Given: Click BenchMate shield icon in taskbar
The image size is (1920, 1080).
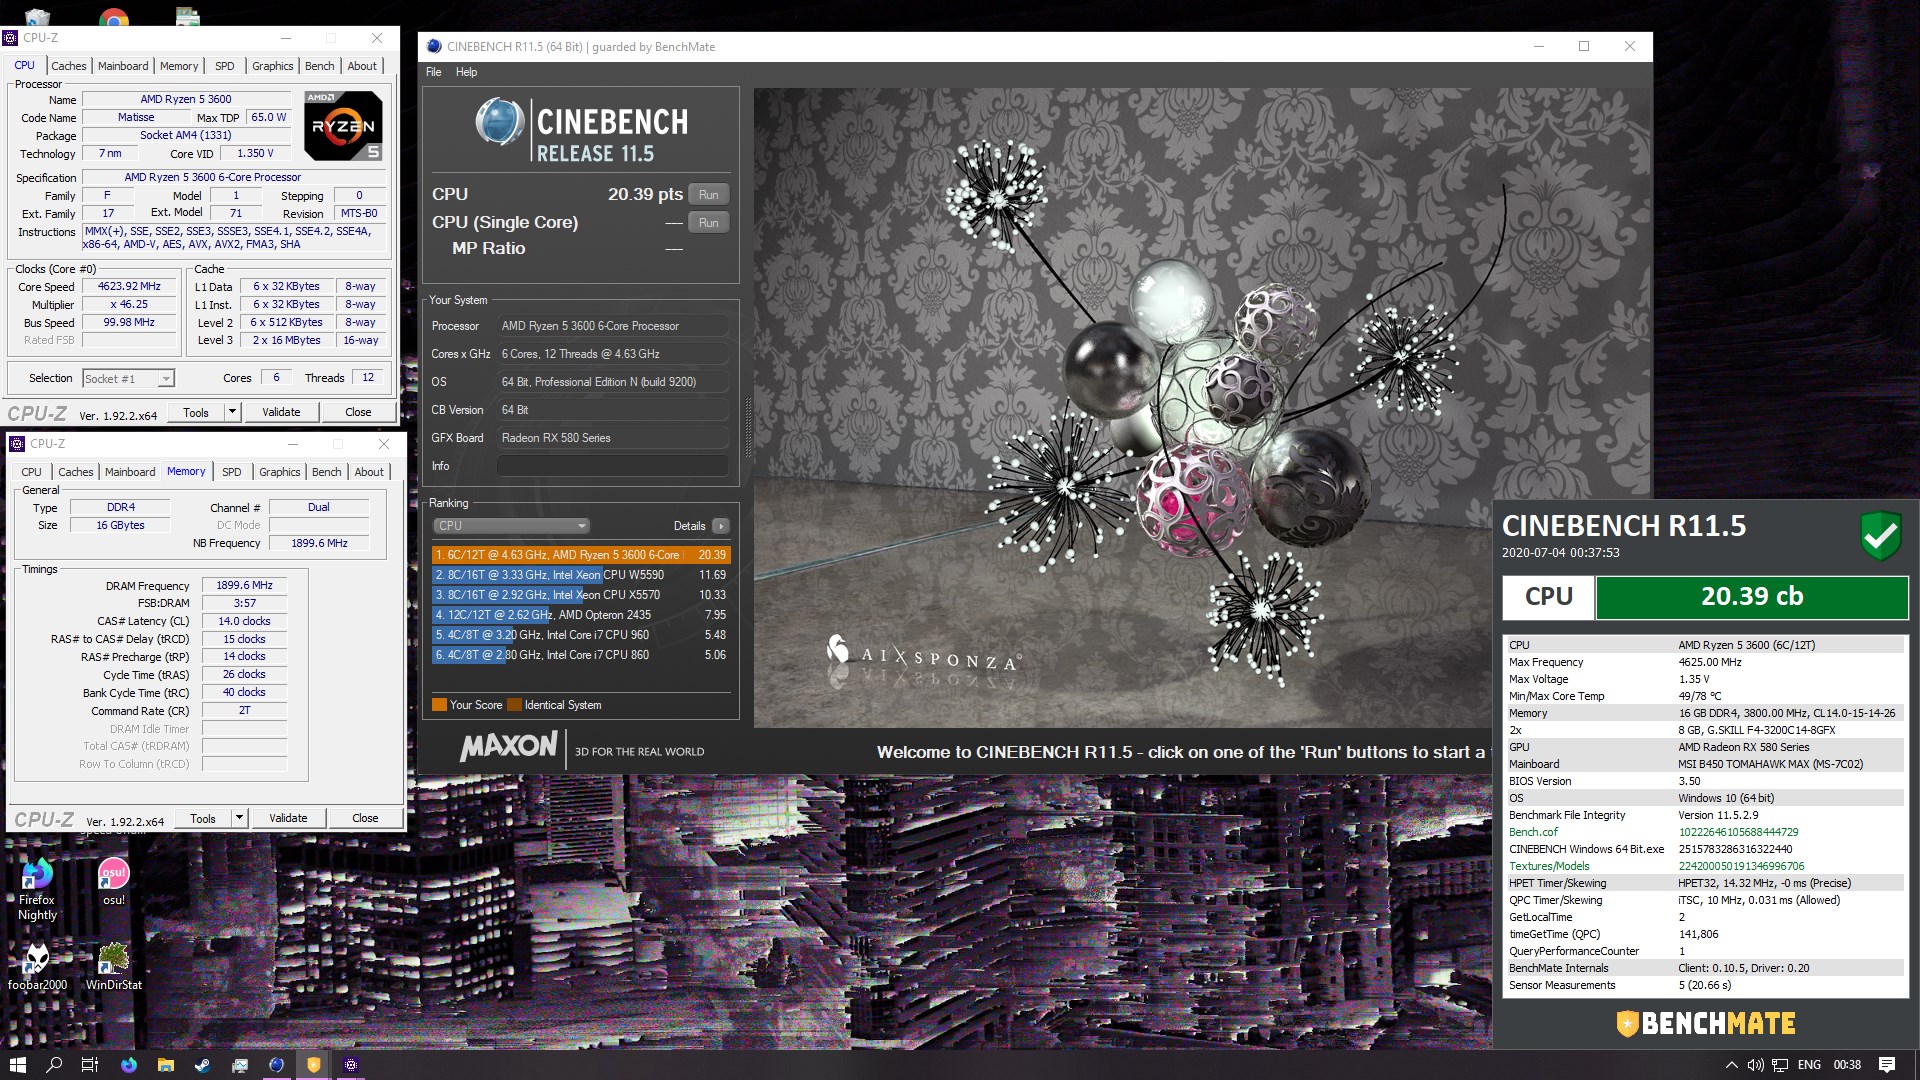Looking at the screenshot, I should [314, 1065].
